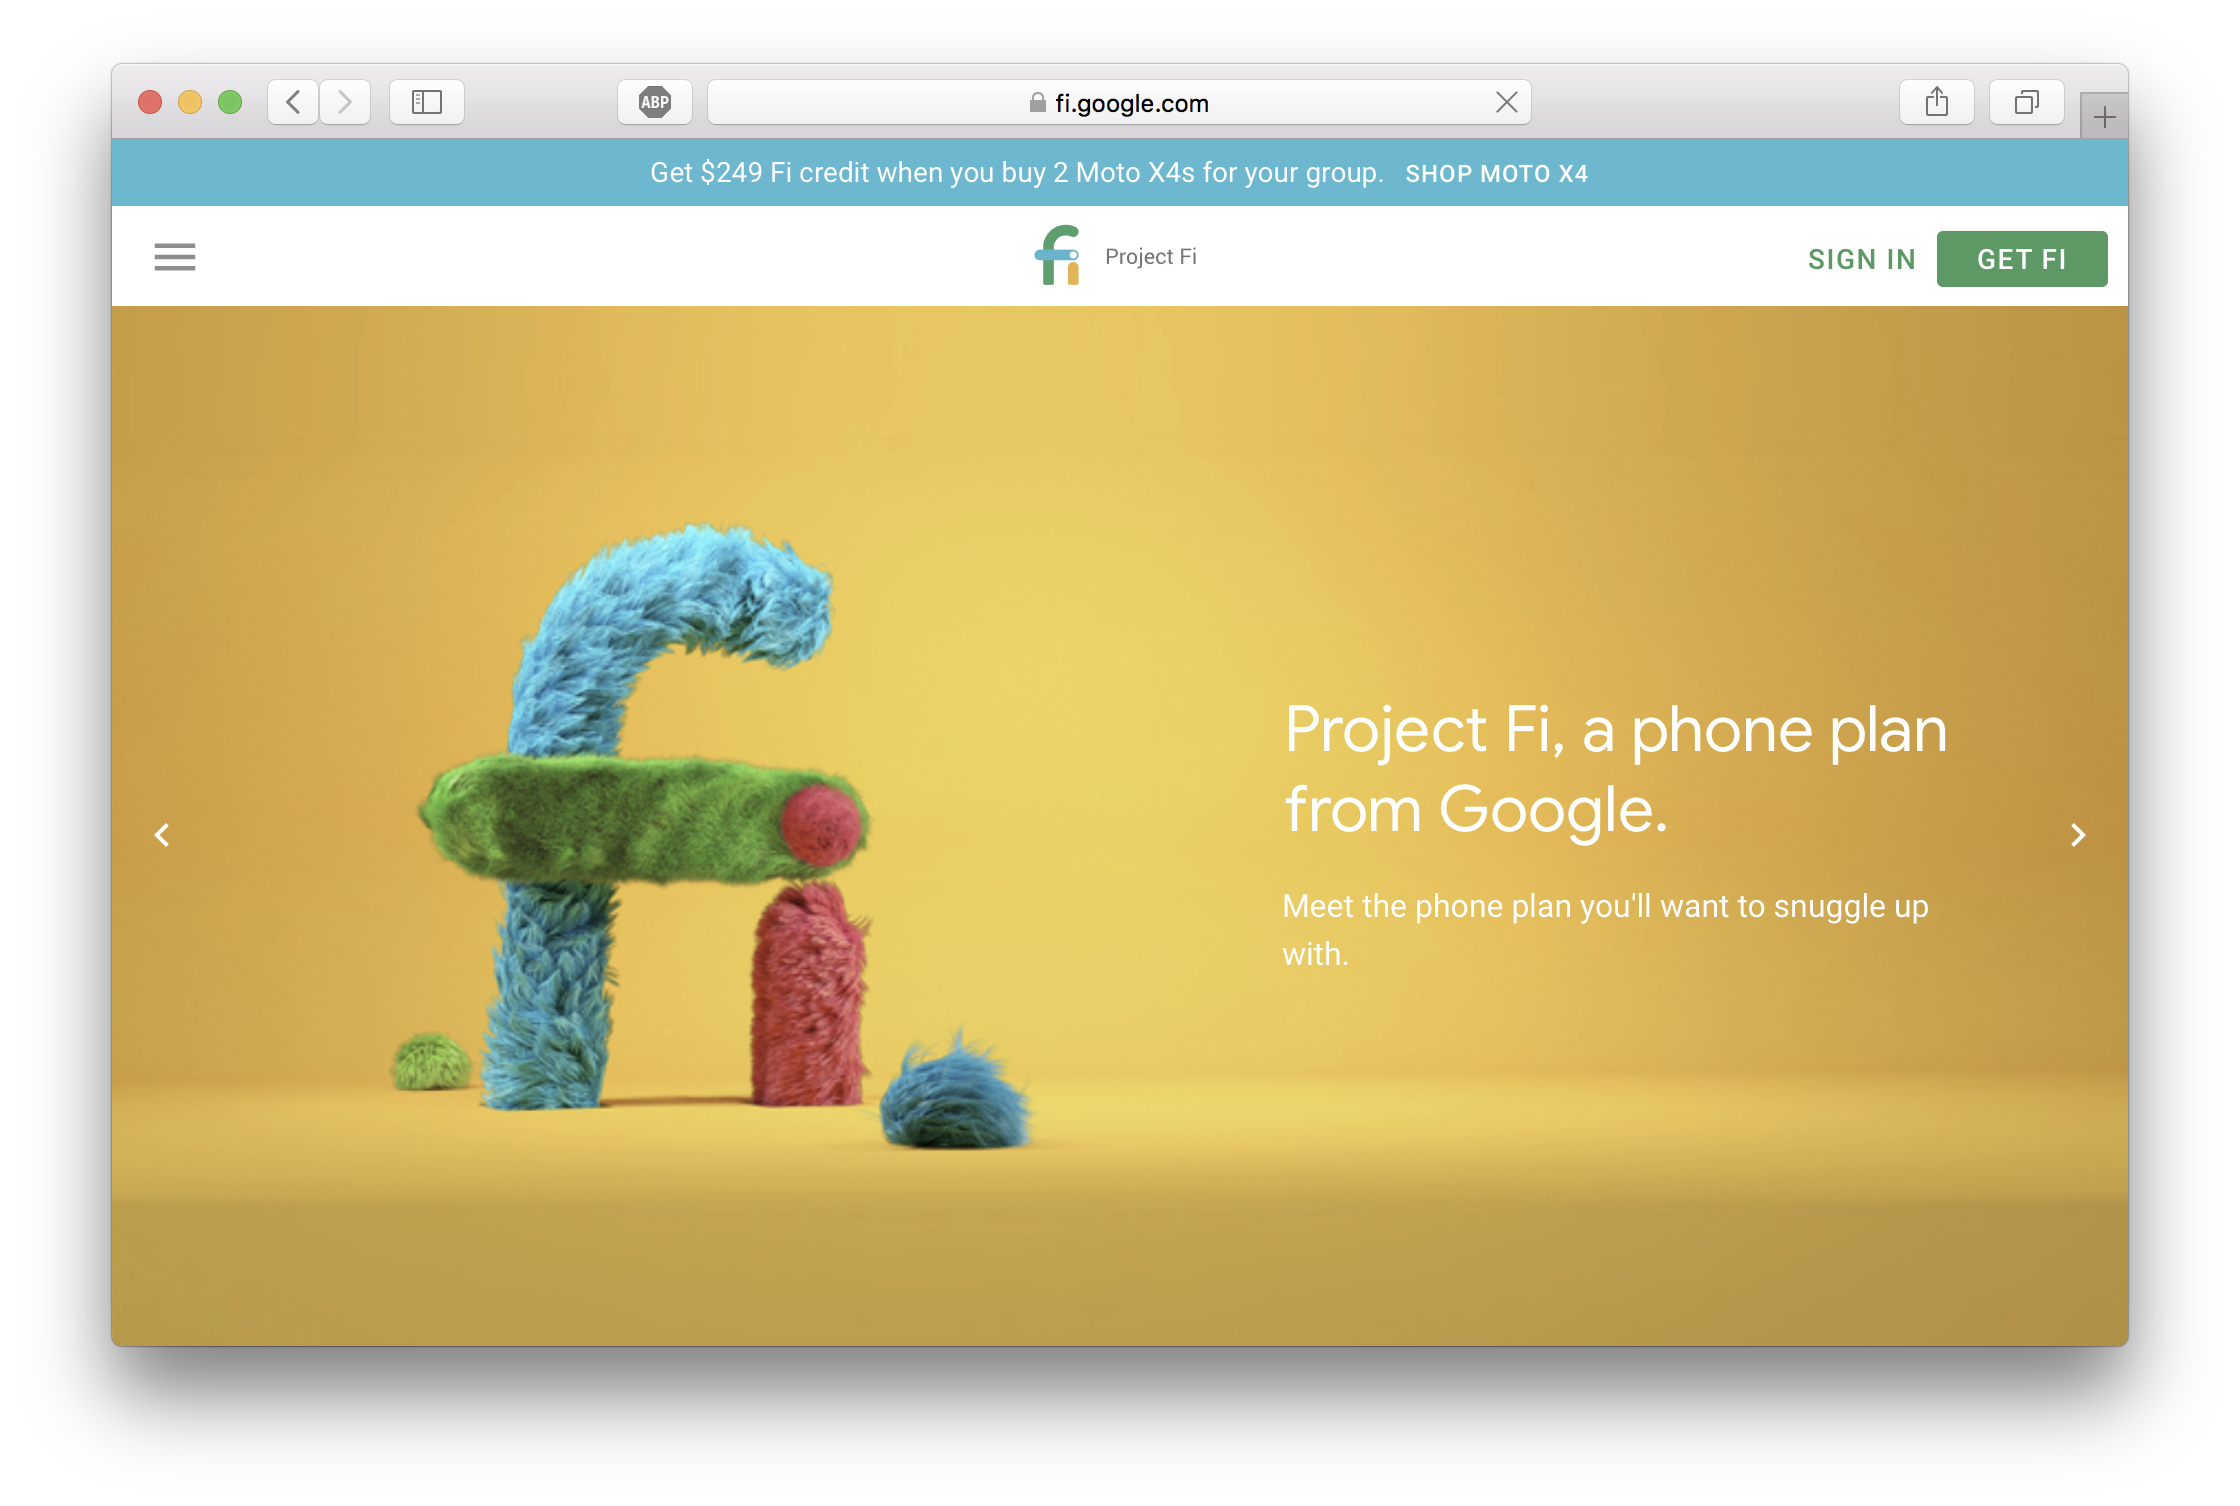The width and height of the screenshot is (2240, 1506).
Task: Open the AdBlock Plus extension icon
Action: coord(655,102)
